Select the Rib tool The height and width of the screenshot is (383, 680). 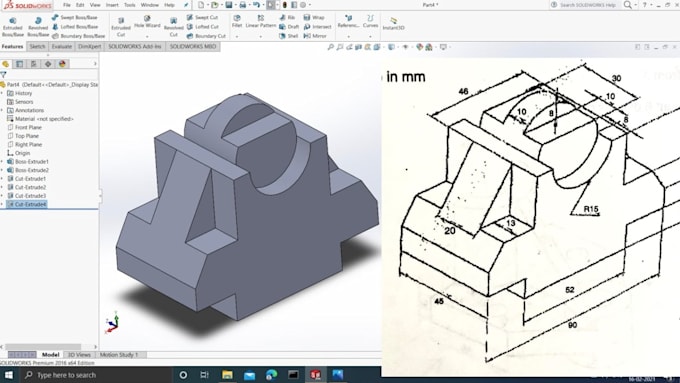coord(287,17)
